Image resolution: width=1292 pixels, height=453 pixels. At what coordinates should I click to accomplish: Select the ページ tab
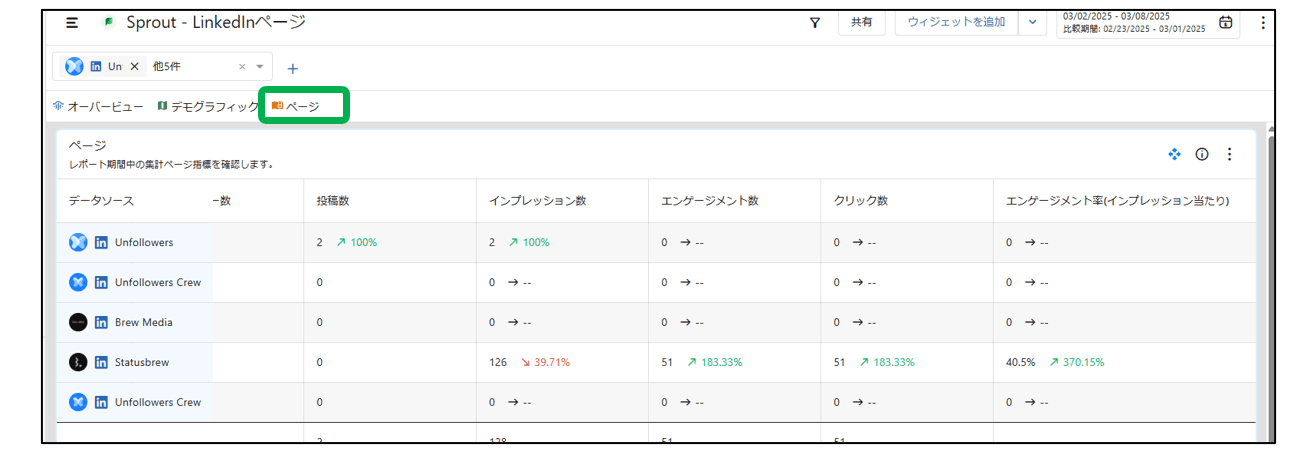coord(296,106)
